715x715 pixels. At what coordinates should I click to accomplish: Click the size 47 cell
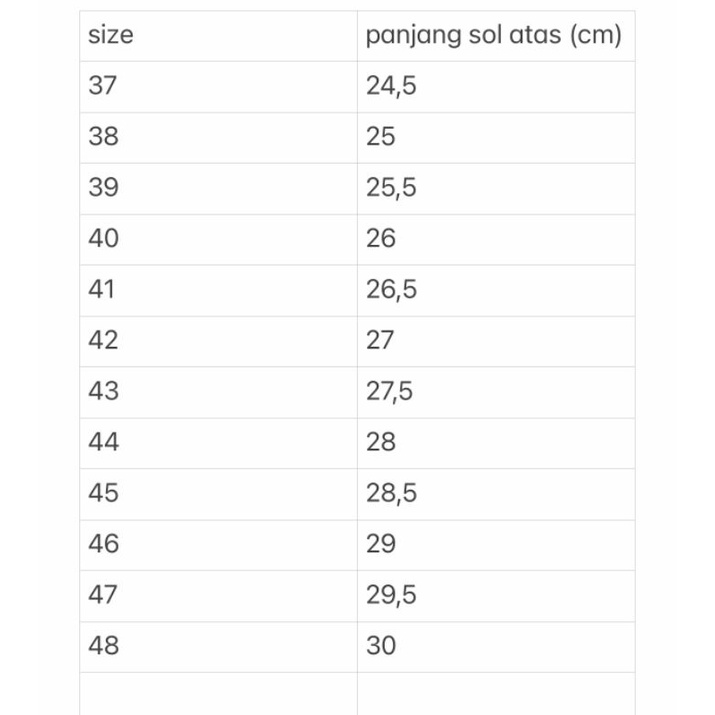103,595
